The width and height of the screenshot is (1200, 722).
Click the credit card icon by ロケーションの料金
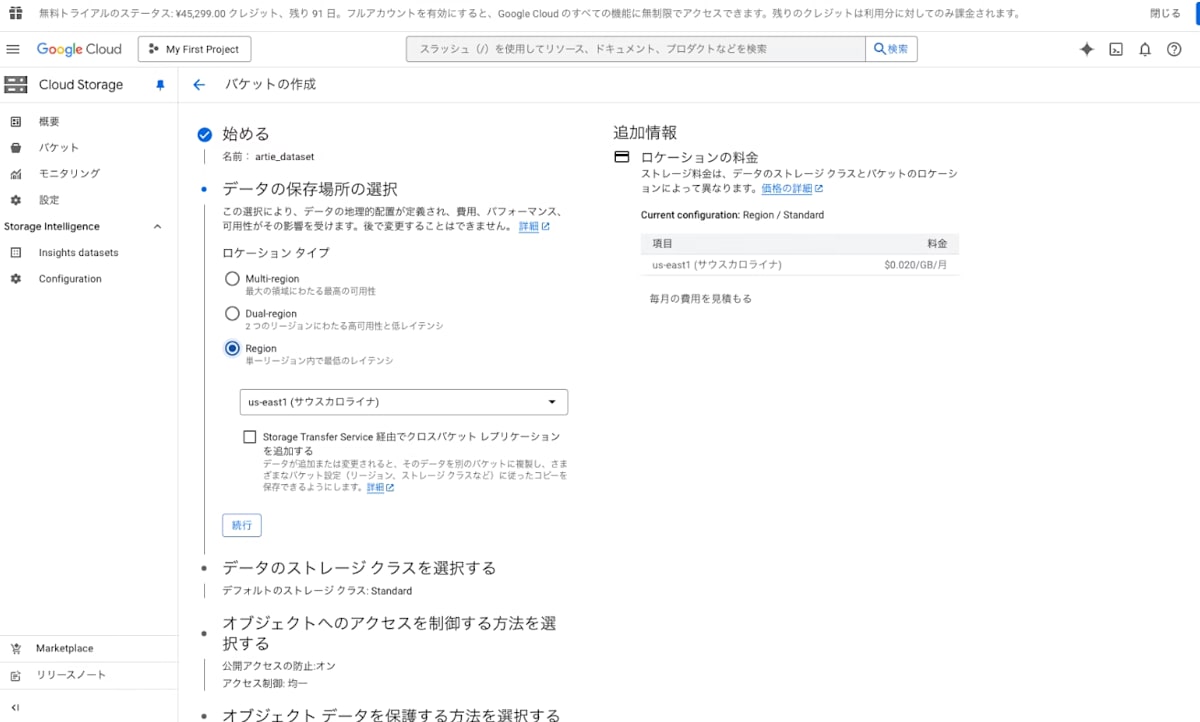[x=622, y=157]
